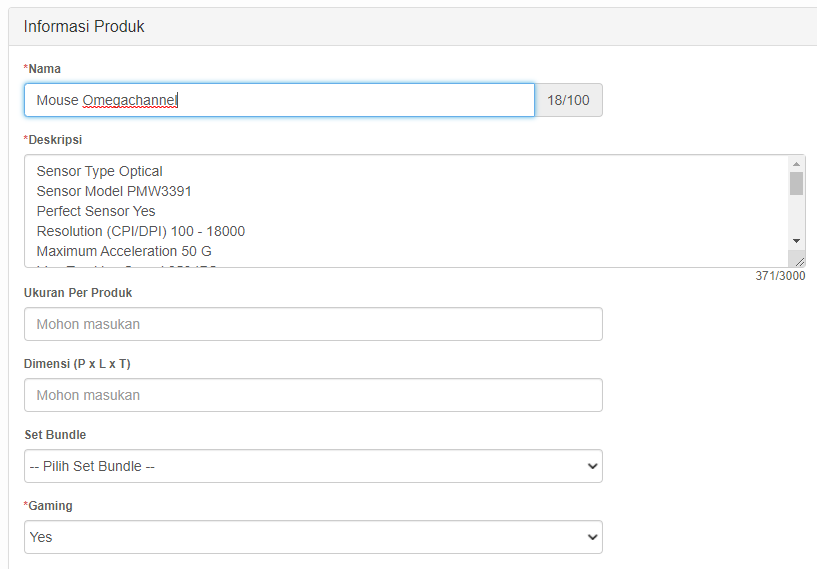Viewport: 817px width, 569px height.
Task: Click the description scrollbar up arrow
Action: pos(796,164)
